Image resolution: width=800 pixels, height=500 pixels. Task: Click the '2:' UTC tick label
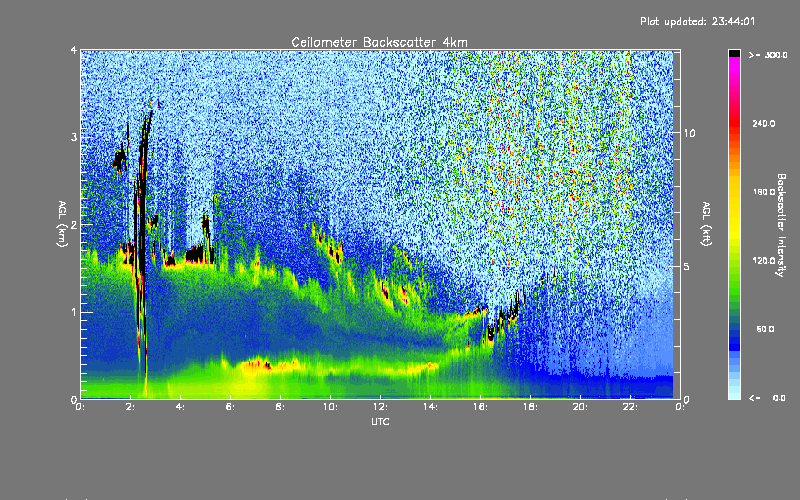131,407
